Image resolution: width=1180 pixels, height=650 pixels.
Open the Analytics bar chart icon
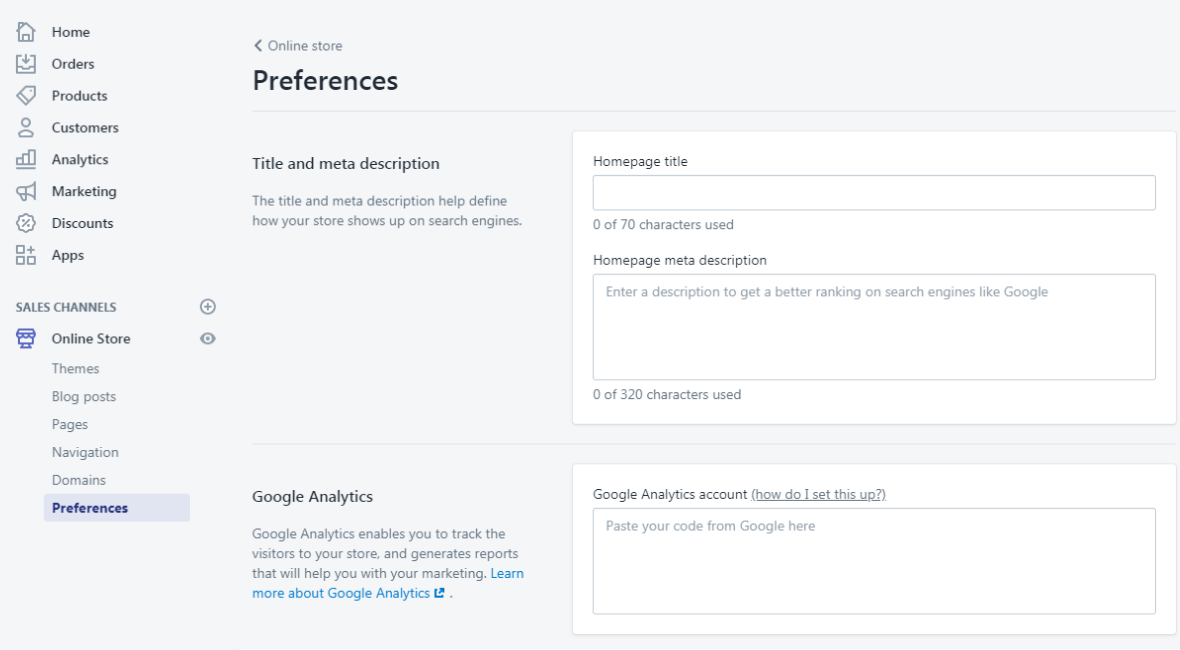26,159
